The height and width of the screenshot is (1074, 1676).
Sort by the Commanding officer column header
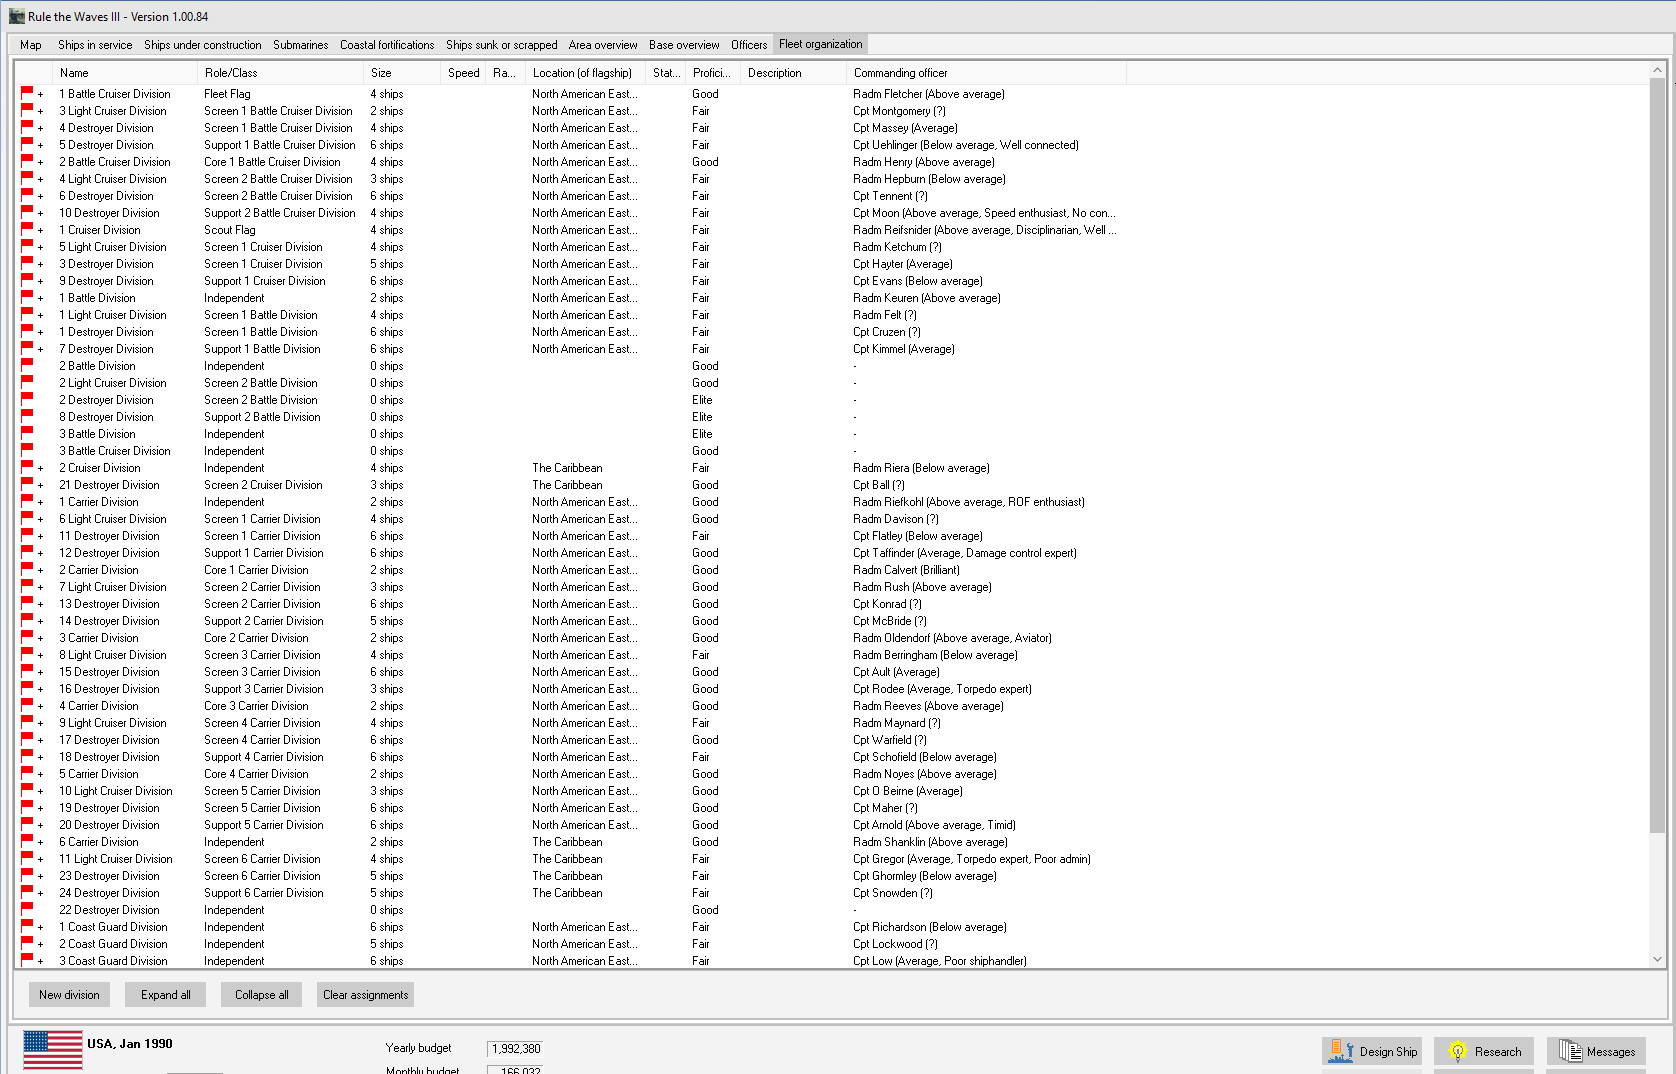point(986,73)
